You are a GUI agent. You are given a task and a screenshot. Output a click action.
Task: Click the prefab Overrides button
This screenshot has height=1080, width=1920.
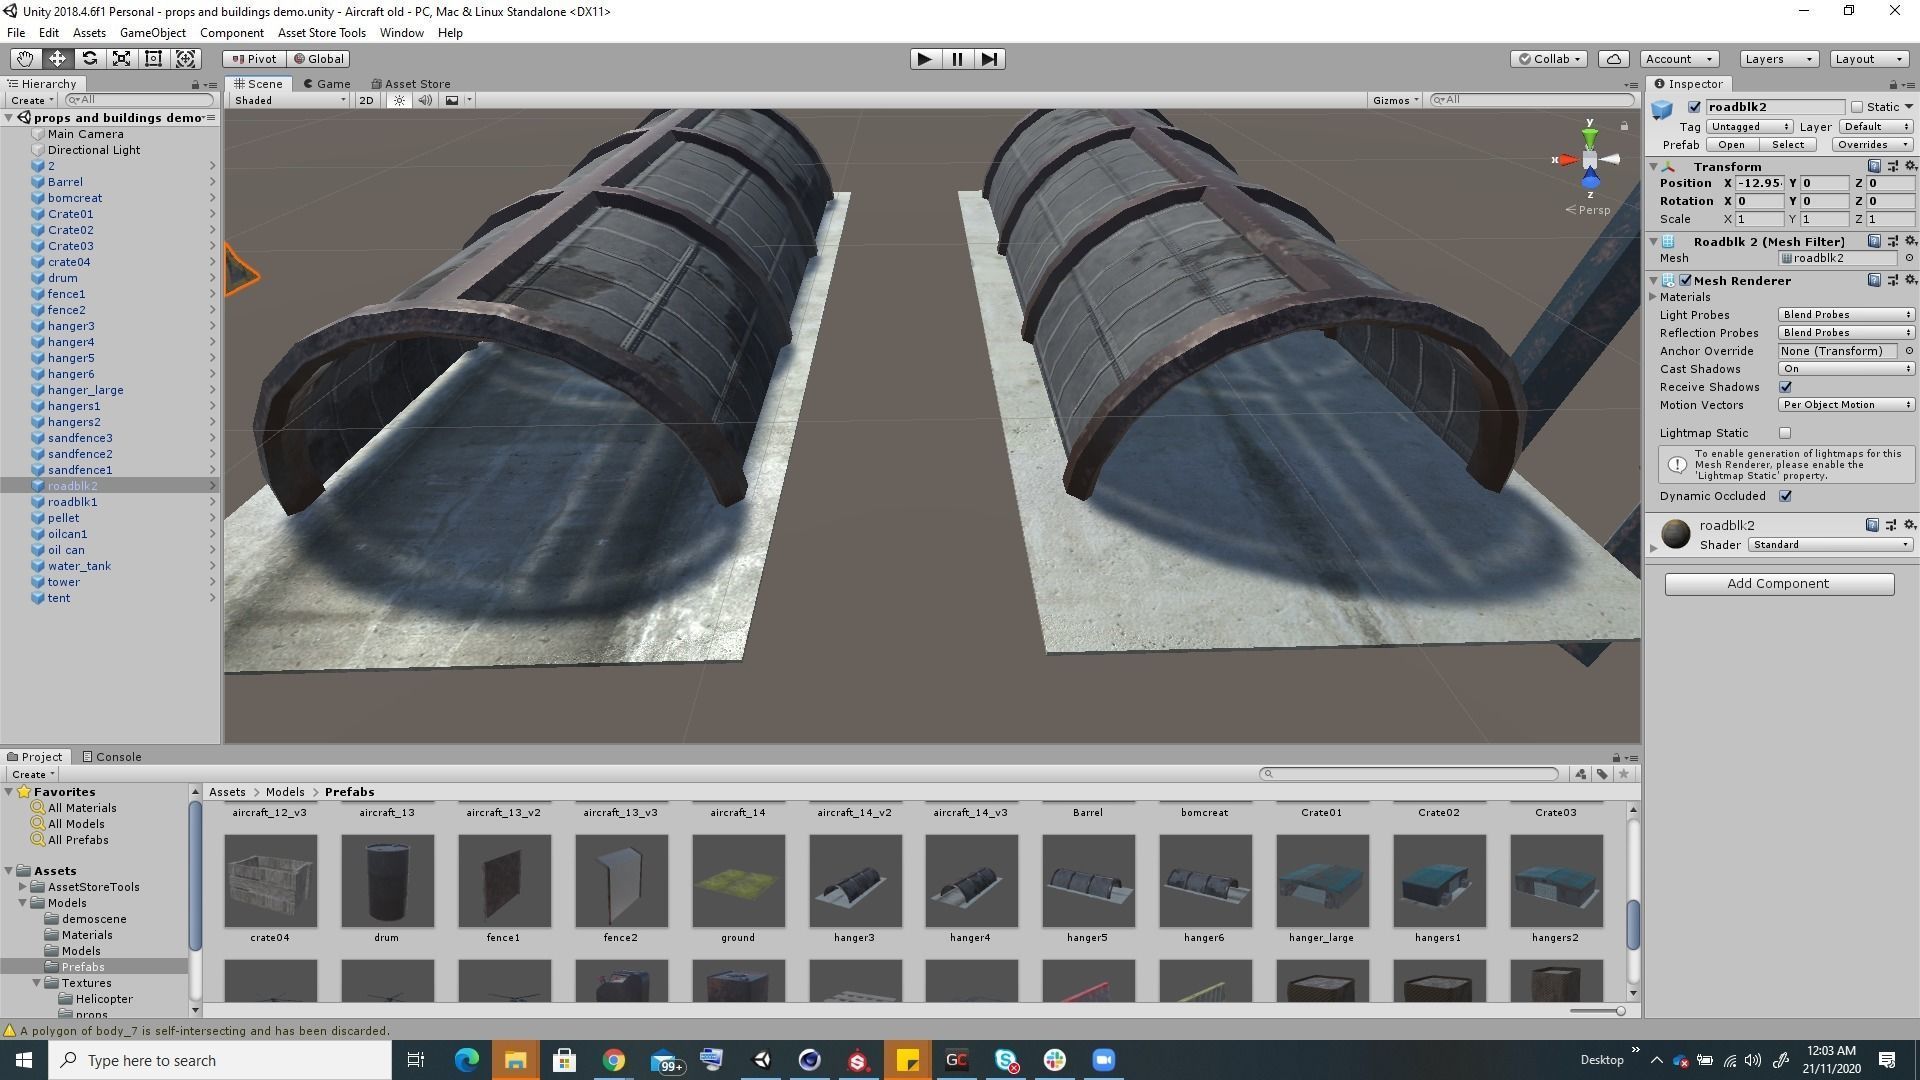[1872, 145]
